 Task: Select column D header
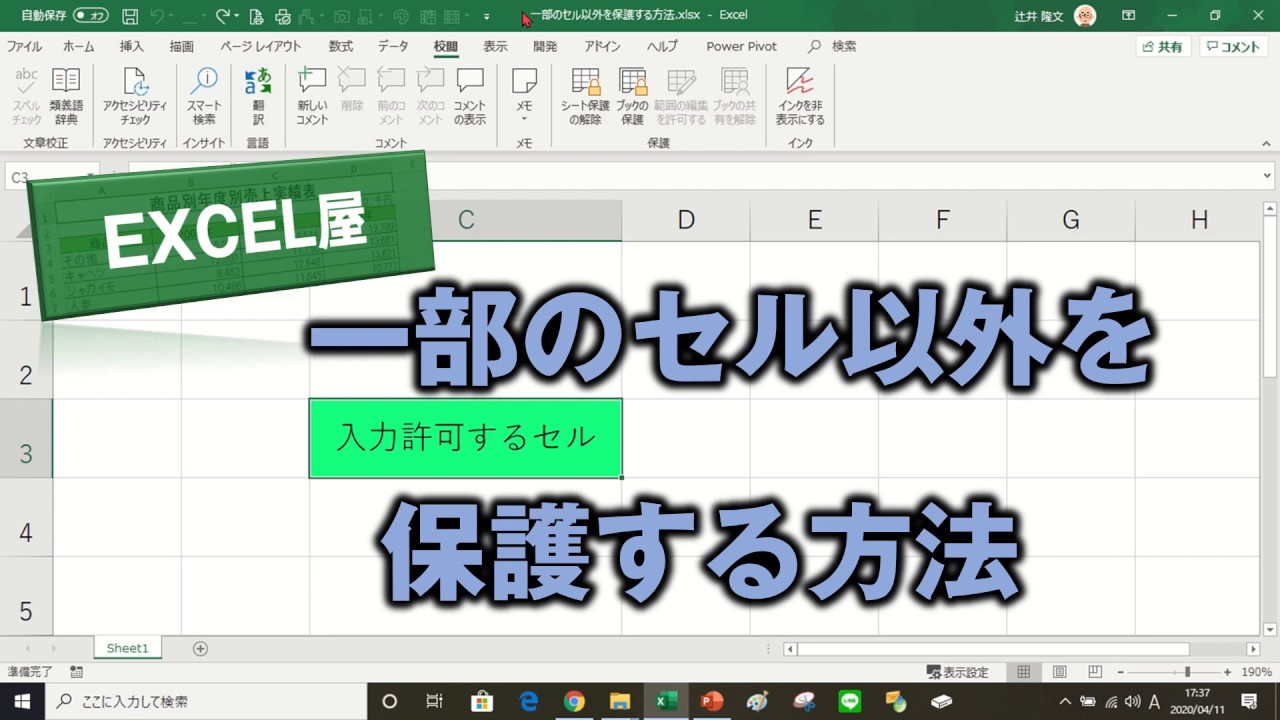click(685, 220)
